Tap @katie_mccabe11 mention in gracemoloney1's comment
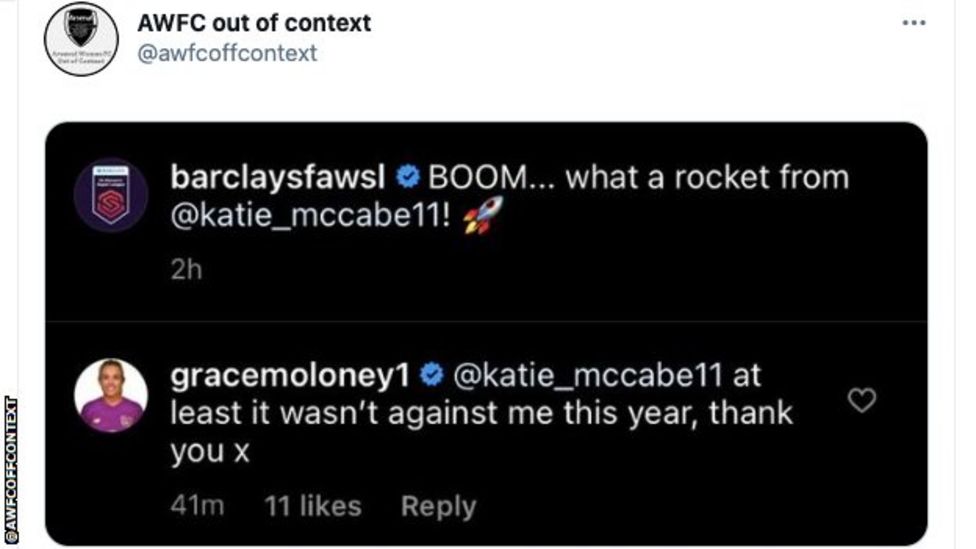 pos(588,375)
